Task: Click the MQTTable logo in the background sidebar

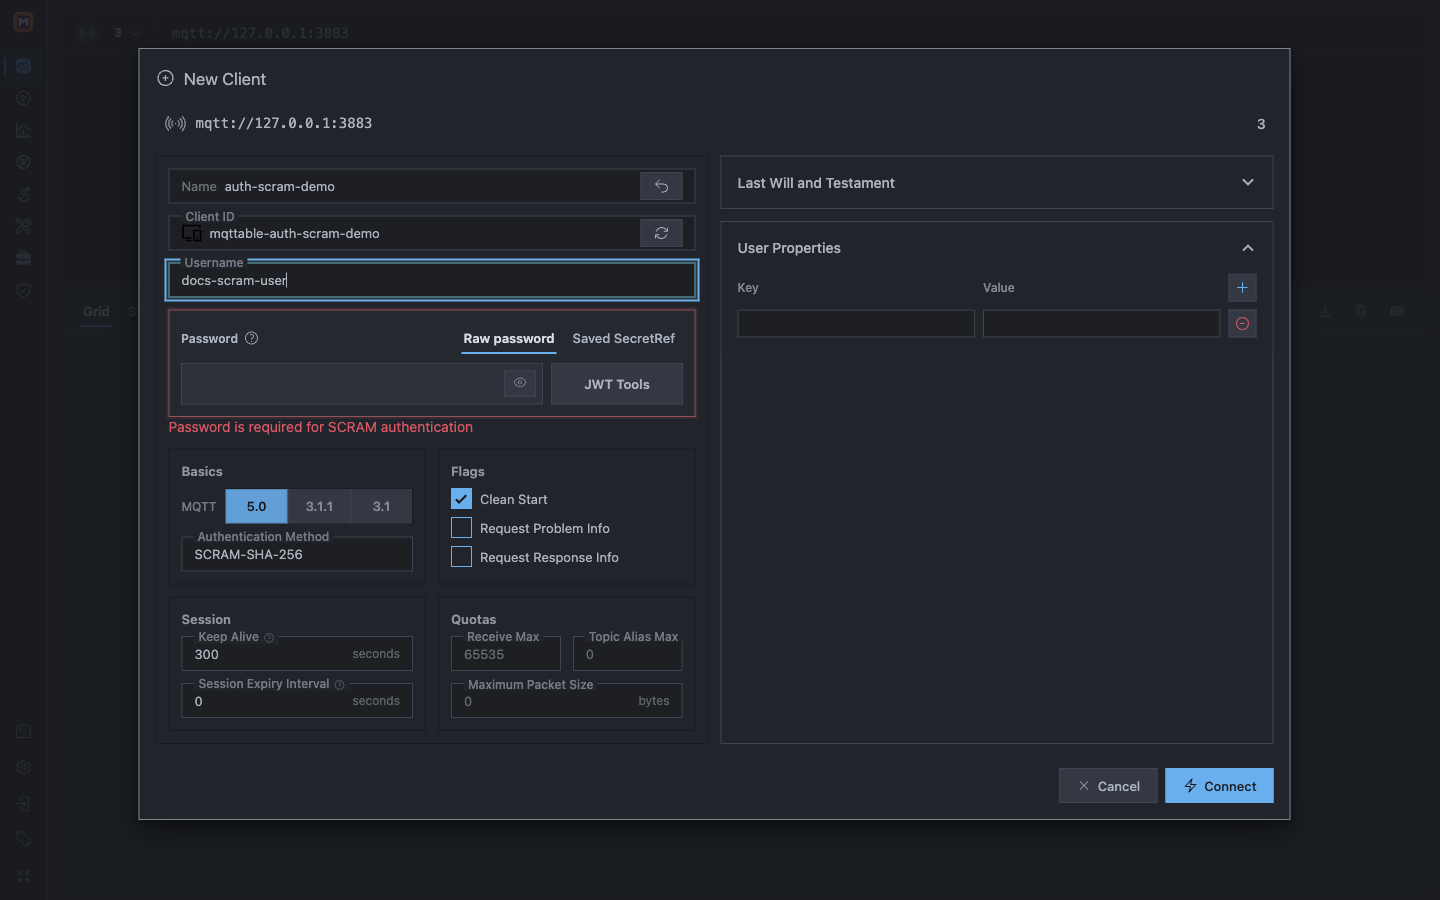Action: (x=23, y=22)
